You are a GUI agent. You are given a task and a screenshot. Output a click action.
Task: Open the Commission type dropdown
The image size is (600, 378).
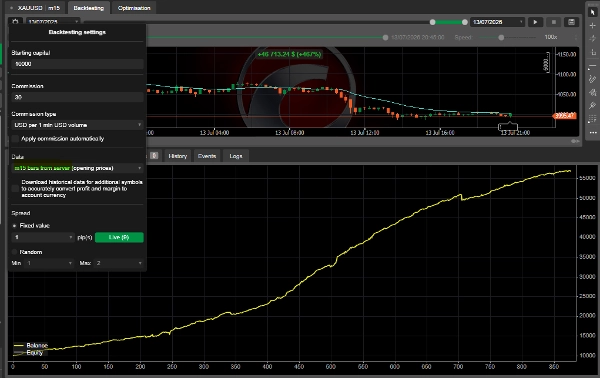click(x=77, y=125)
